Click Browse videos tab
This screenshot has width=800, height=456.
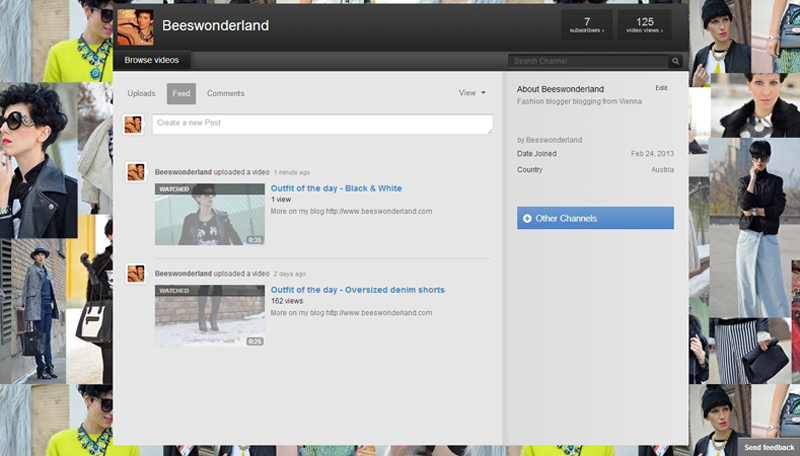coord(152,60)
